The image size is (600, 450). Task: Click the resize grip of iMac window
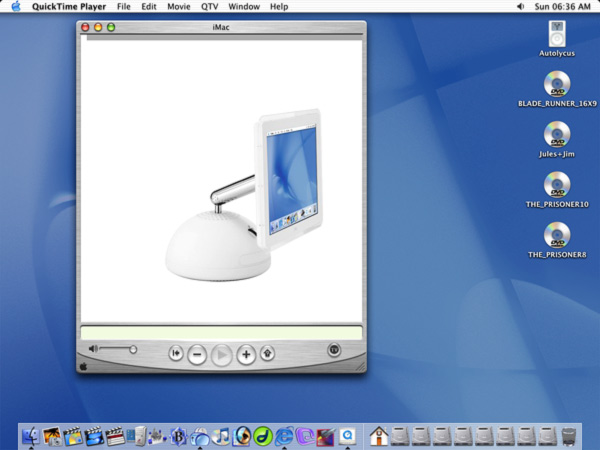(360, 367)
